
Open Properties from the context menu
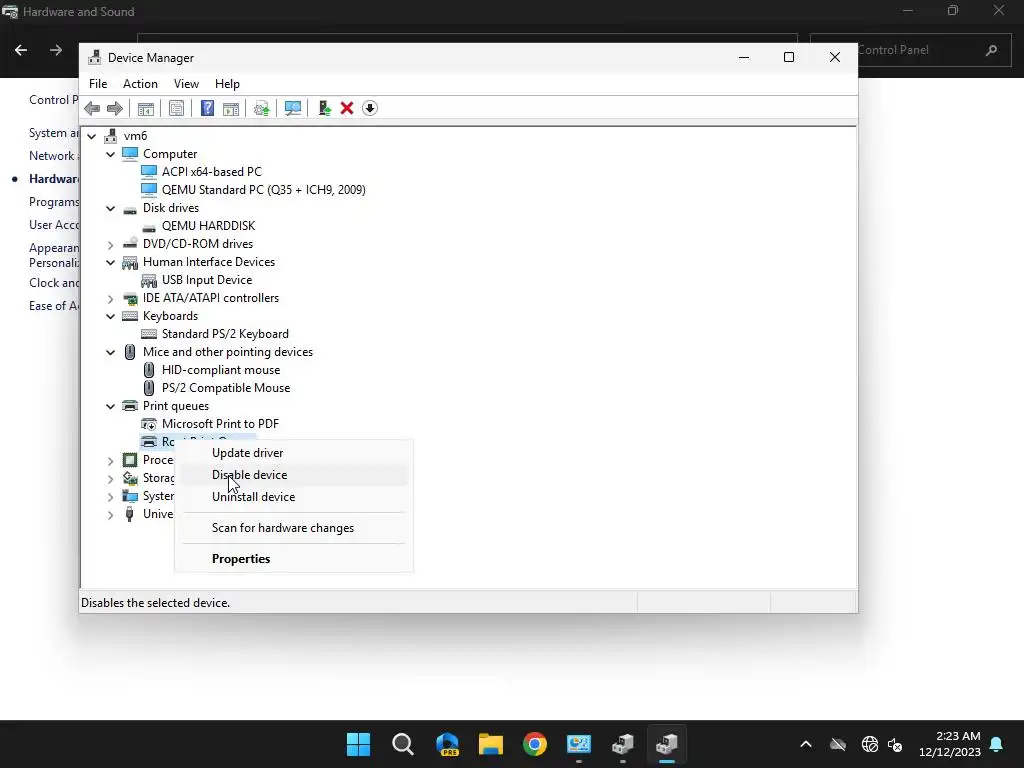click(293, 559)
